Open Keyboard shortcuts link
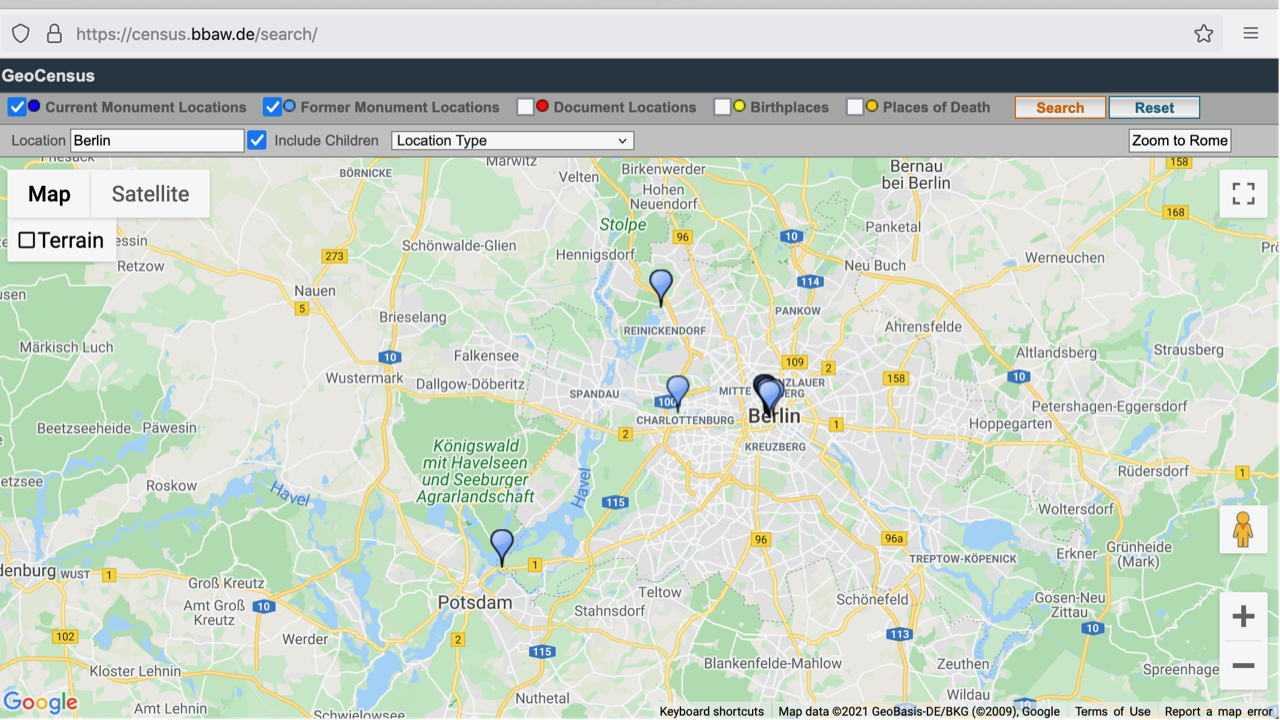 click(712, 711)
